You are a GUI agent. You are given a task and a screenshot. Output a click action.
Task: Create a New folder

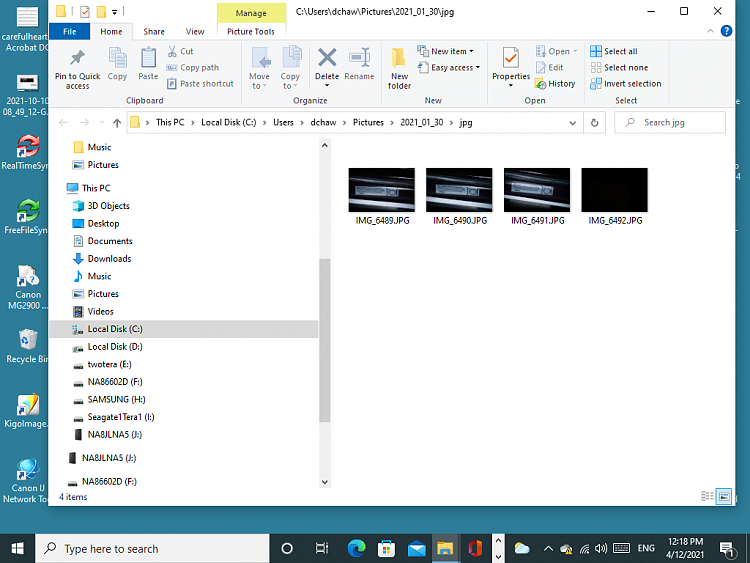(399, 68)
